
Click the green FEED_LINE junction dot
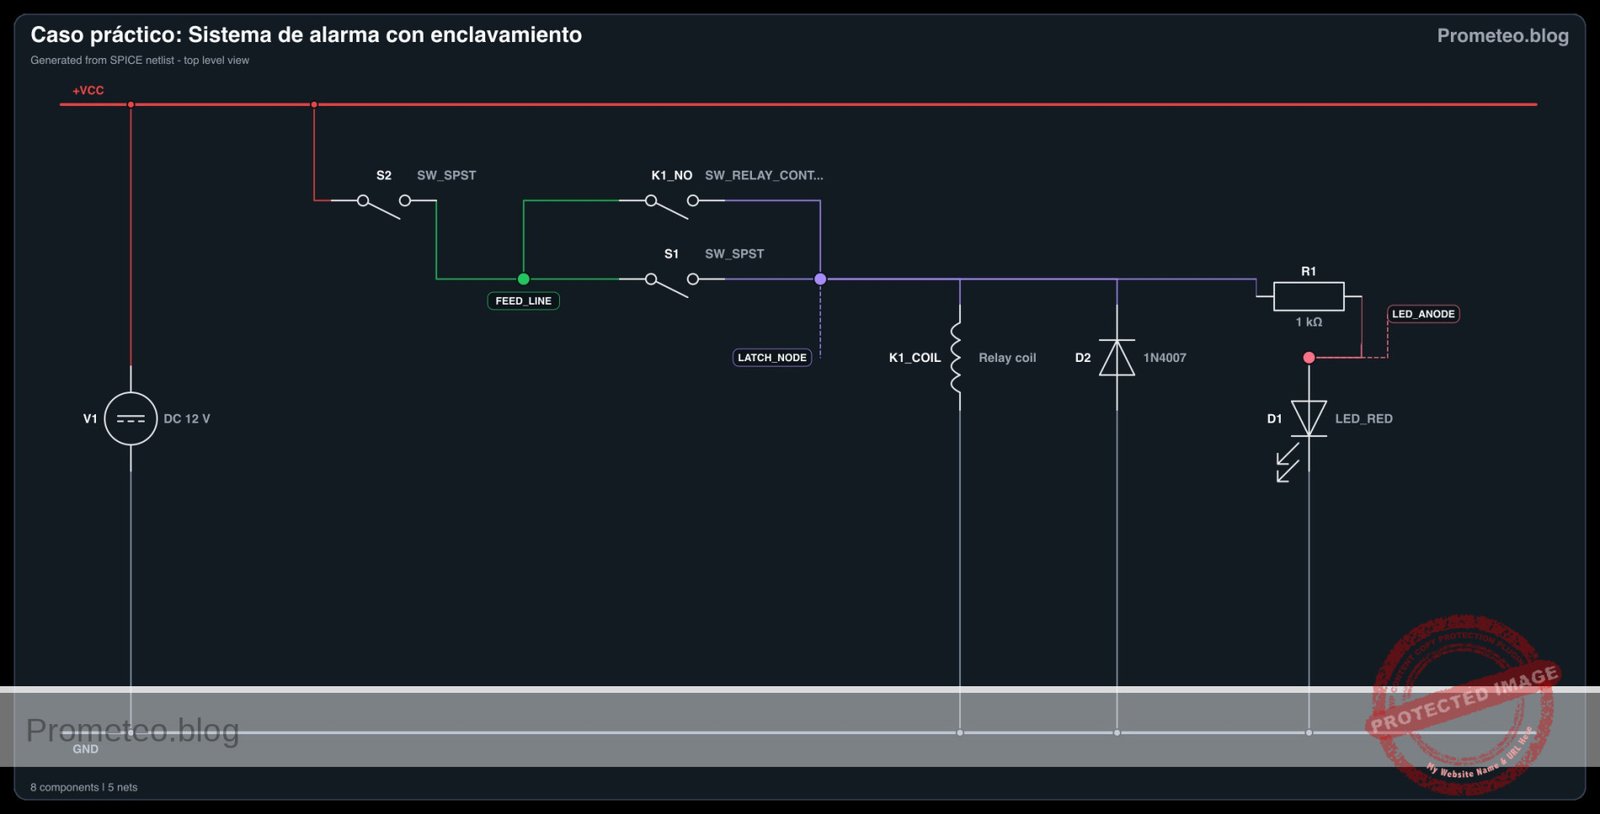tap(523, 279)
